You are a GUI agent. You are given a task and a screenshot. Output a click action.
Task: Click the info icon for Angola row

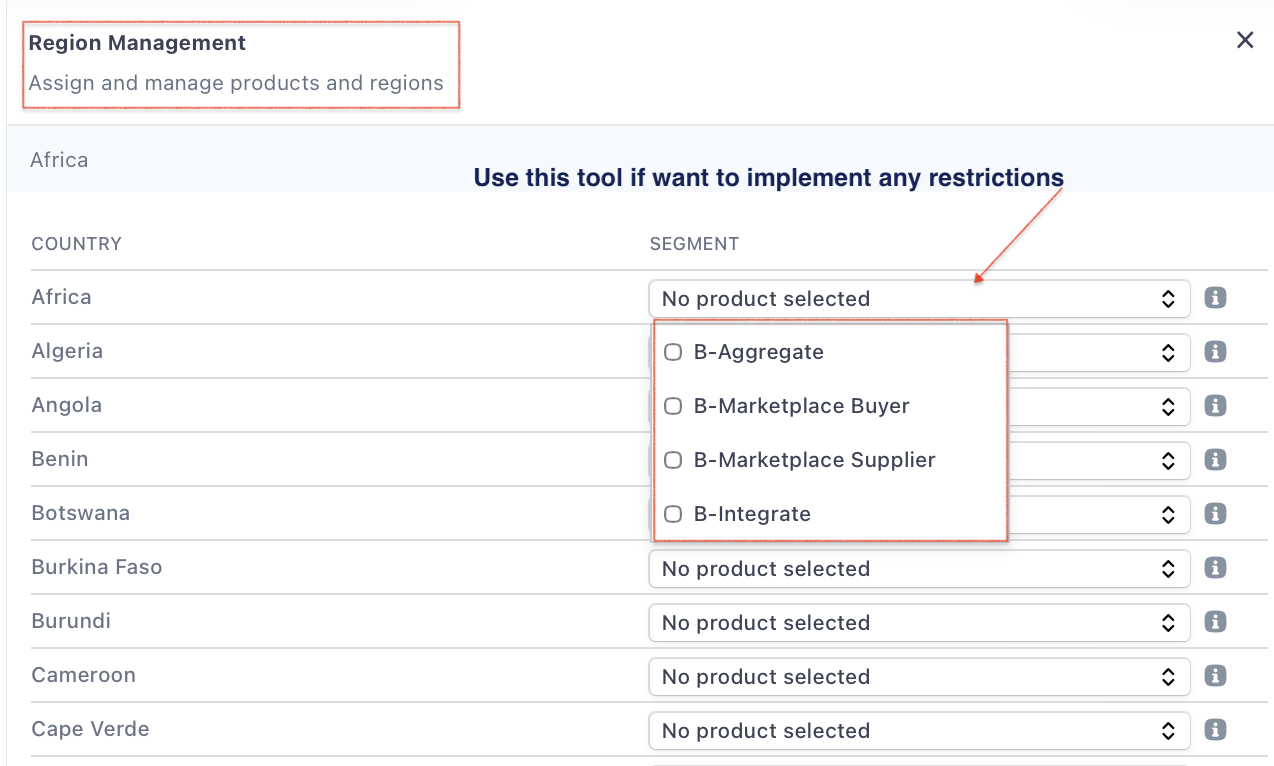point(1215,406)
